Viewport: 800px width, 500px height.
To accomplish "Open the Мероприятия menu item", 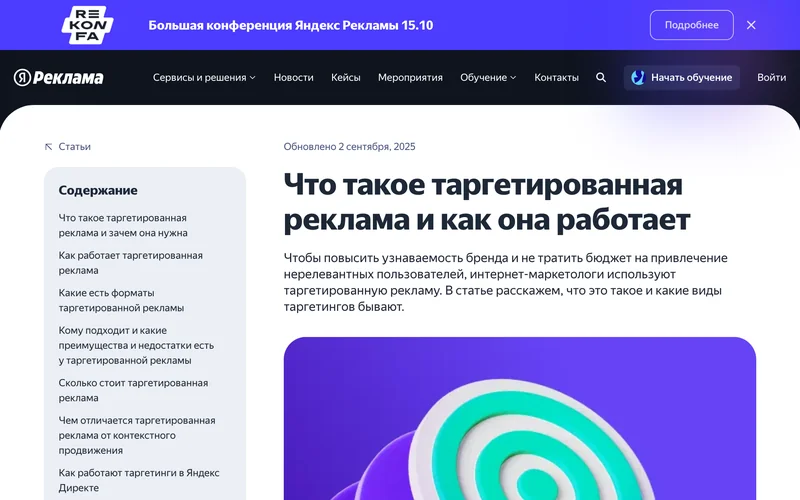I will pos(410,78).
